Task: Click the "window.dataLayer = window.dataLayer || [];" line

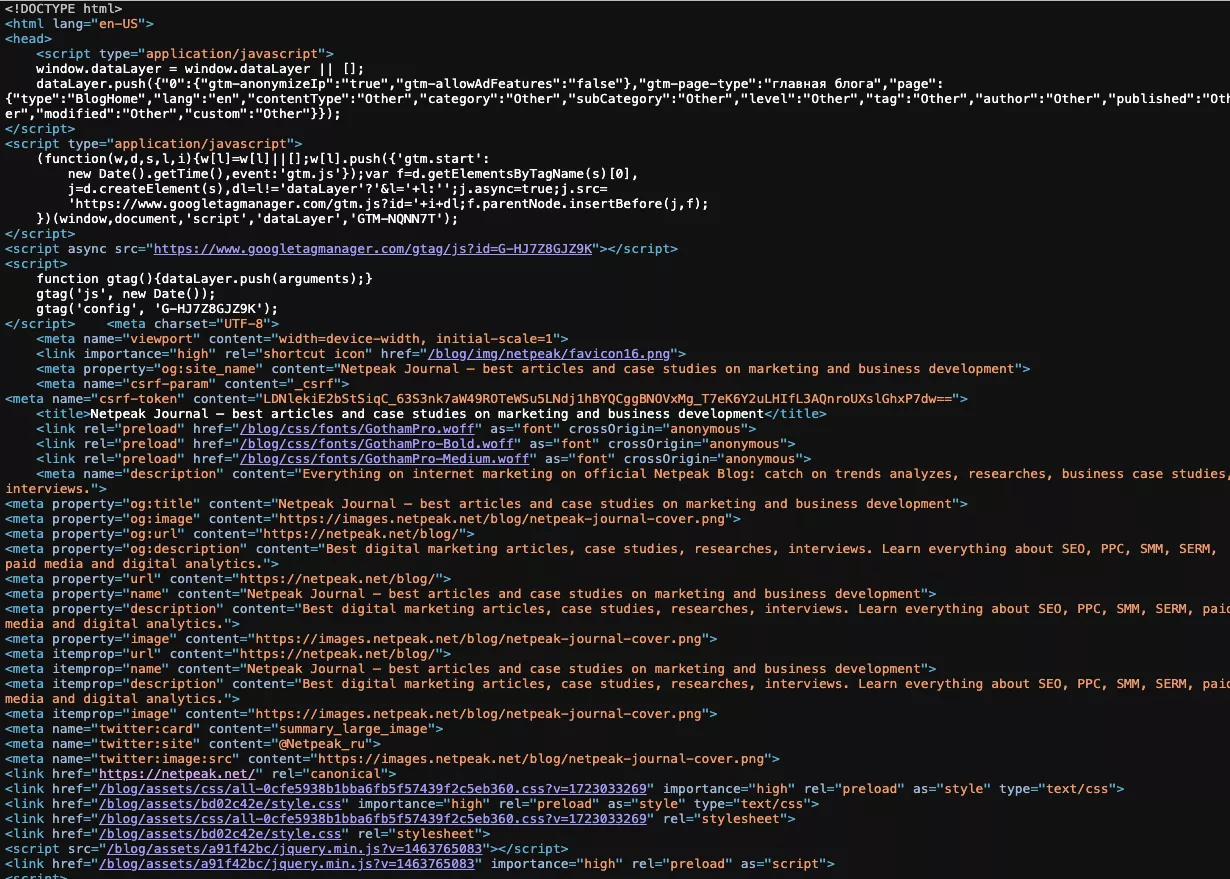Action: tap(201, 69)
